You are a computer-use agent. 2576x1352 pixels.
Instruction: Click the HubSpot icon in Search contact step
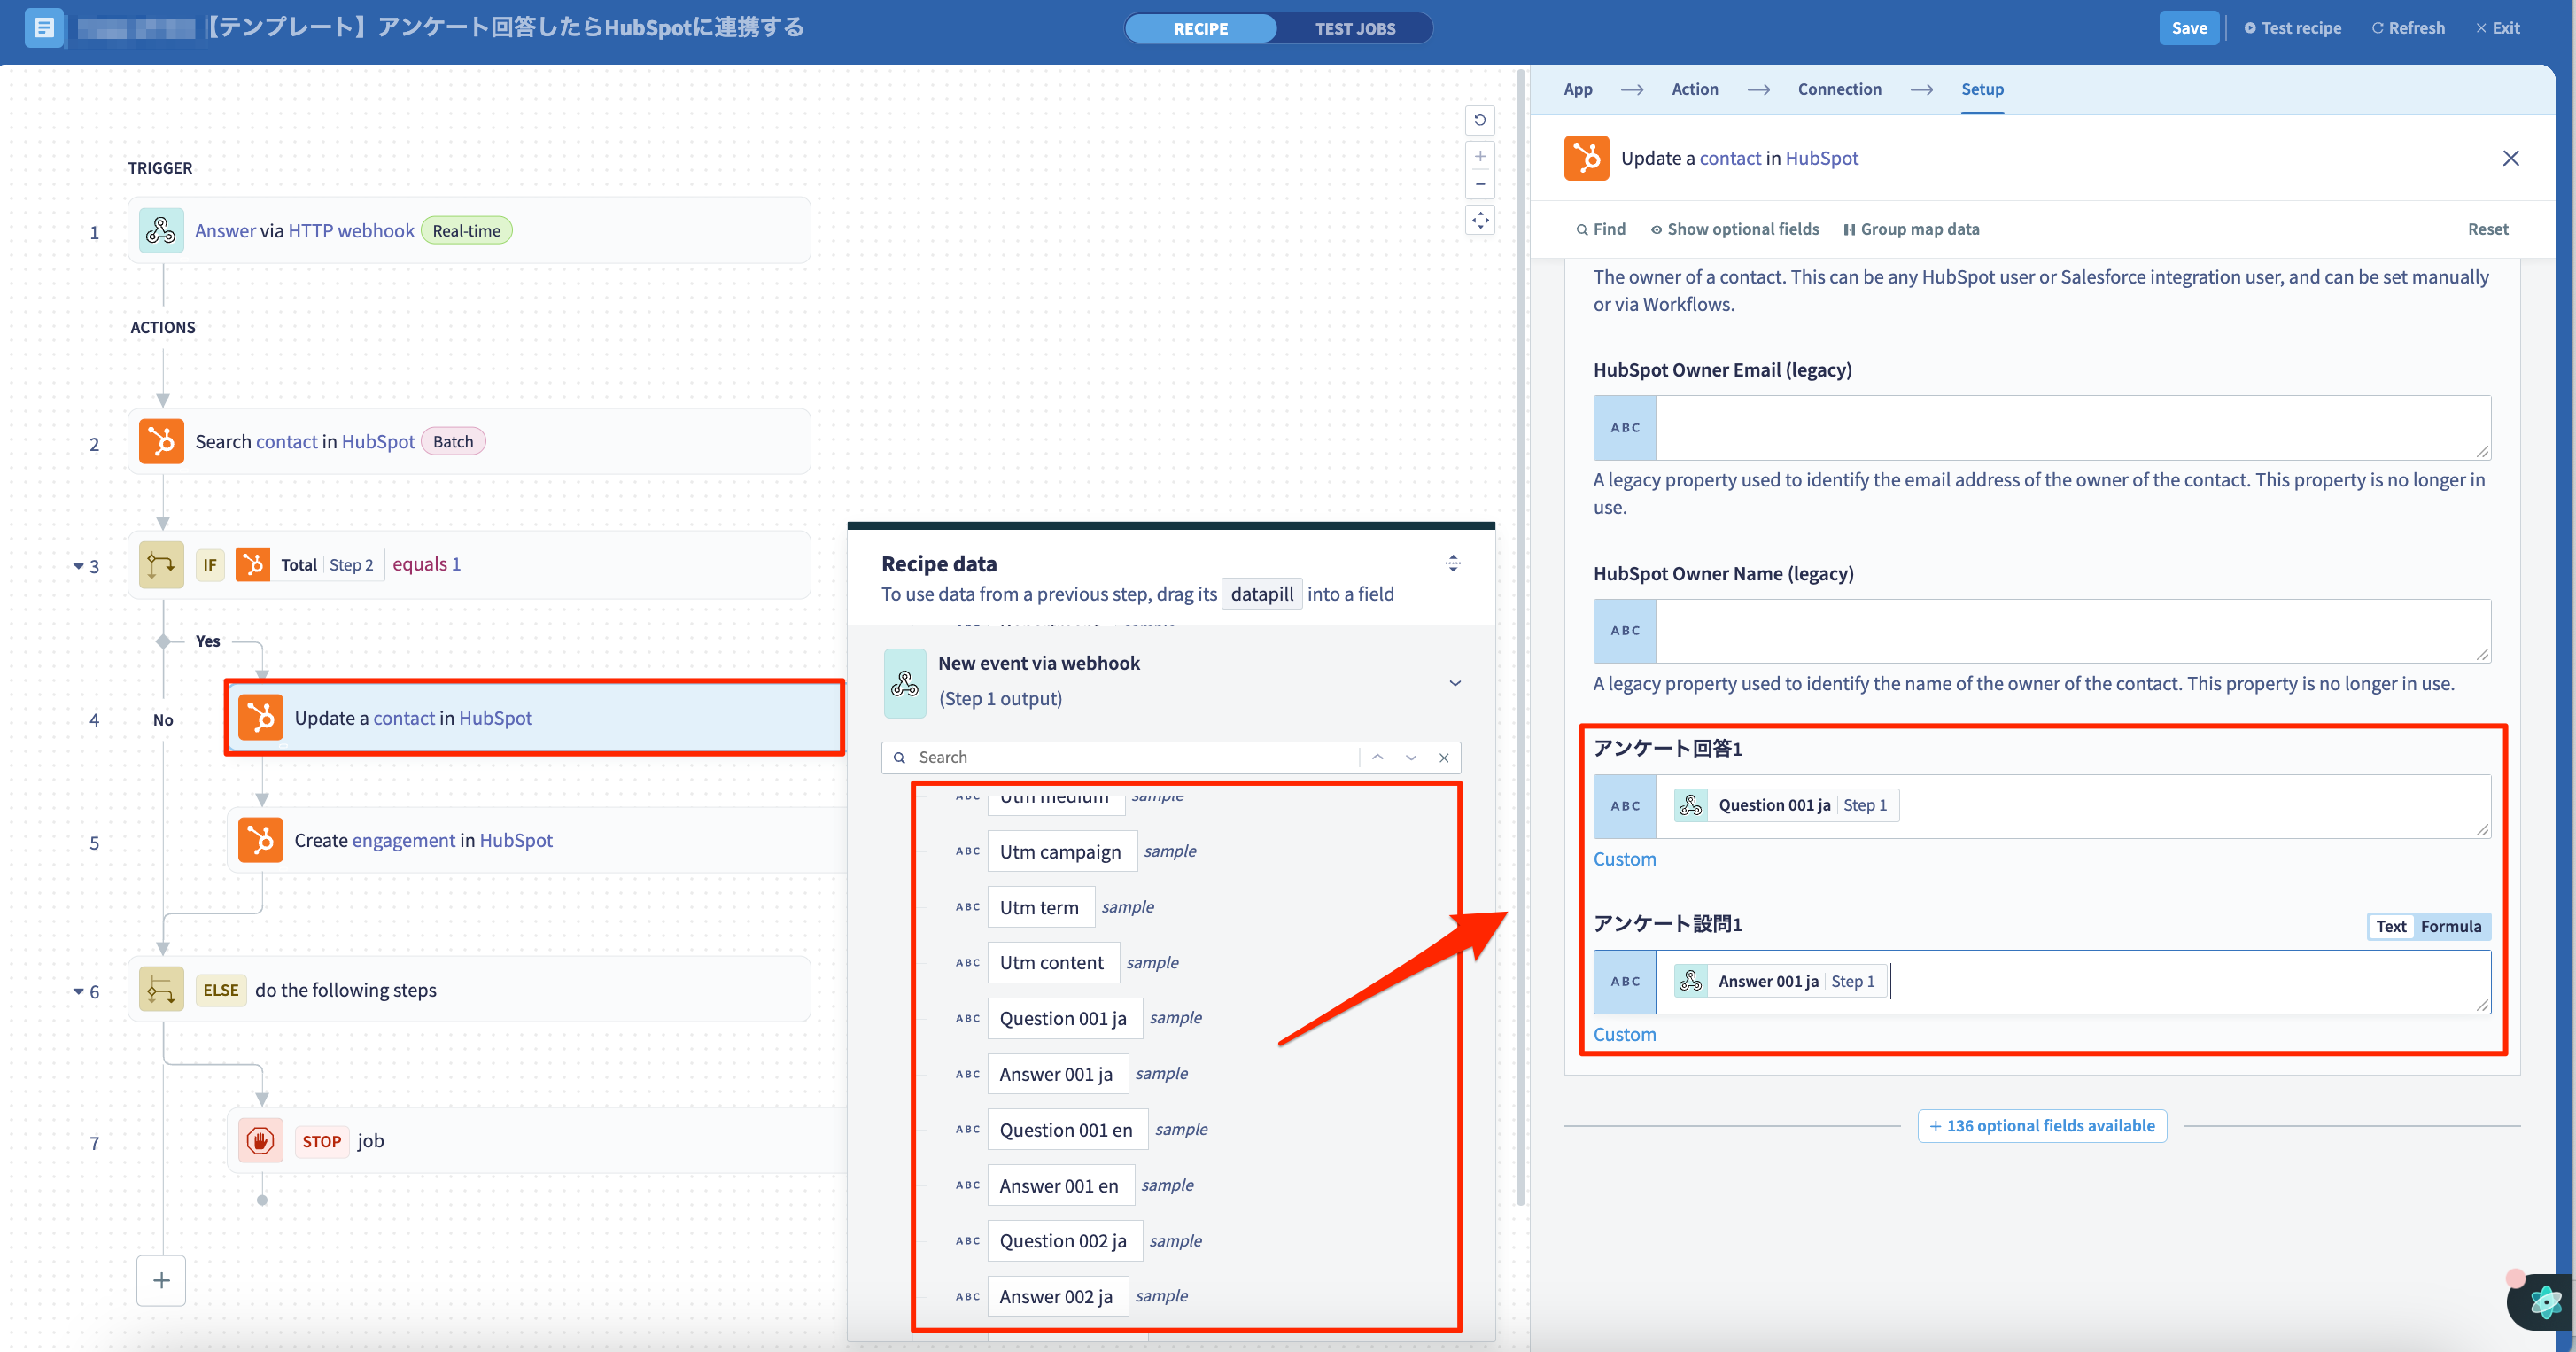pos(161,441)
